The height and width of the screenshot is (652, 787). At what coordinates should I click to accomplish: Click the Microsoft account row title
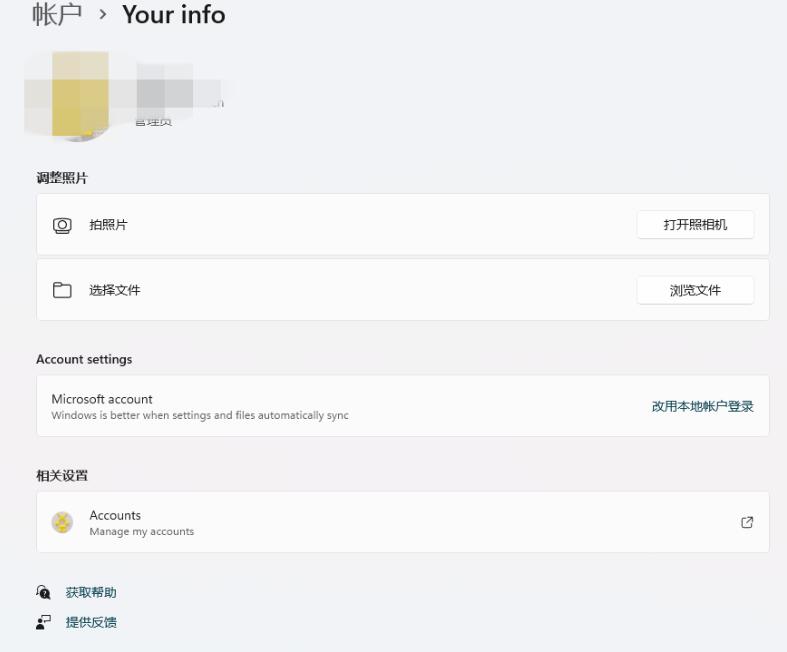[102, 399]
